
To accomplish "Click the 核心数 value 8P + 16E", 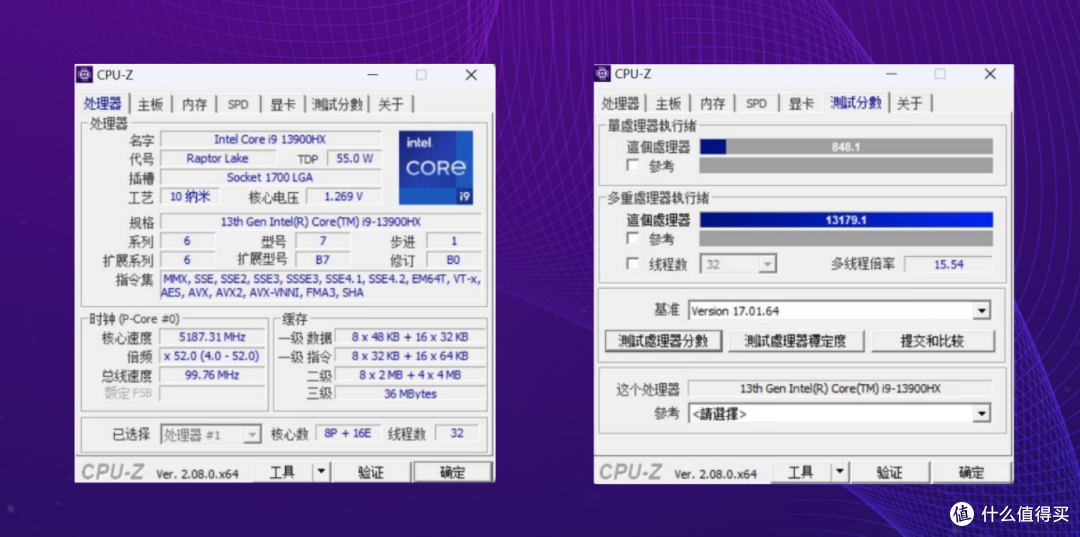I will (x=348, y=433).
